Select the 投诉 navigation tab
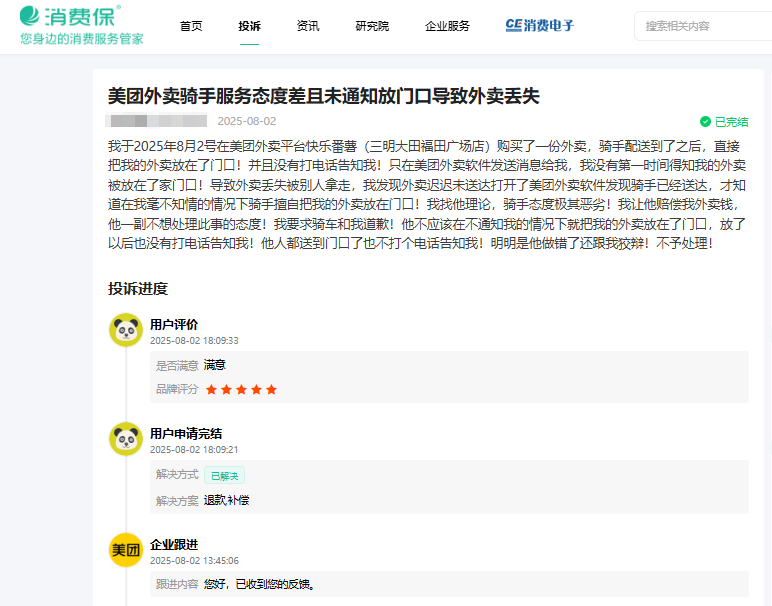 [250, 26]
